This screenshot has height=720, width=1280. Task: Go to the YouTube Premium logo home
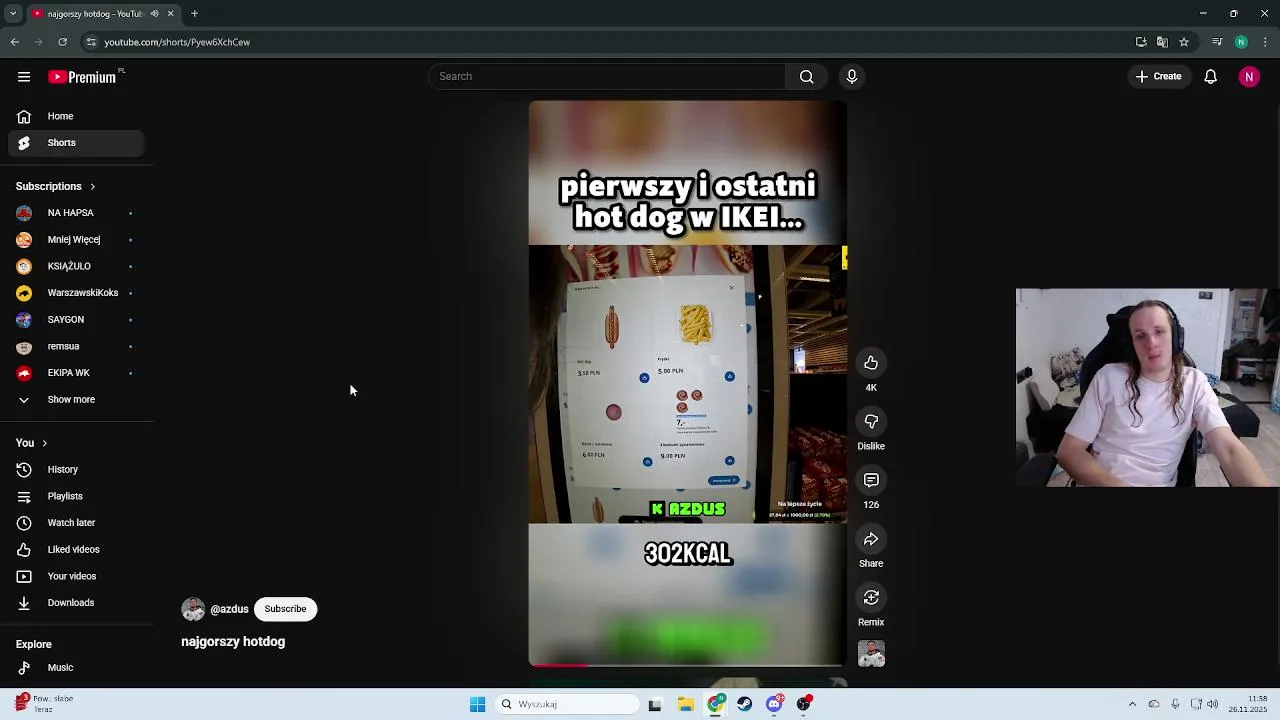[x=82, y=77]
